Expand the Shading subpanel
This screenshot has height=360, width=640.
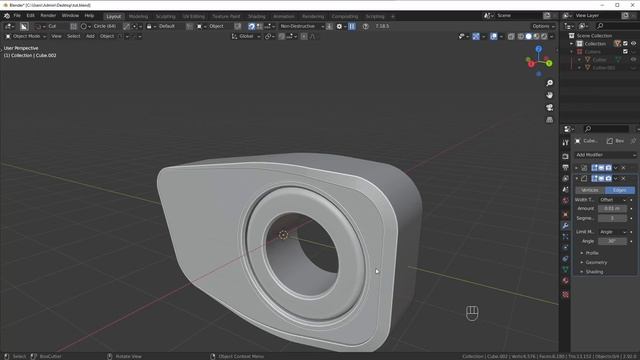pos(594,272)
